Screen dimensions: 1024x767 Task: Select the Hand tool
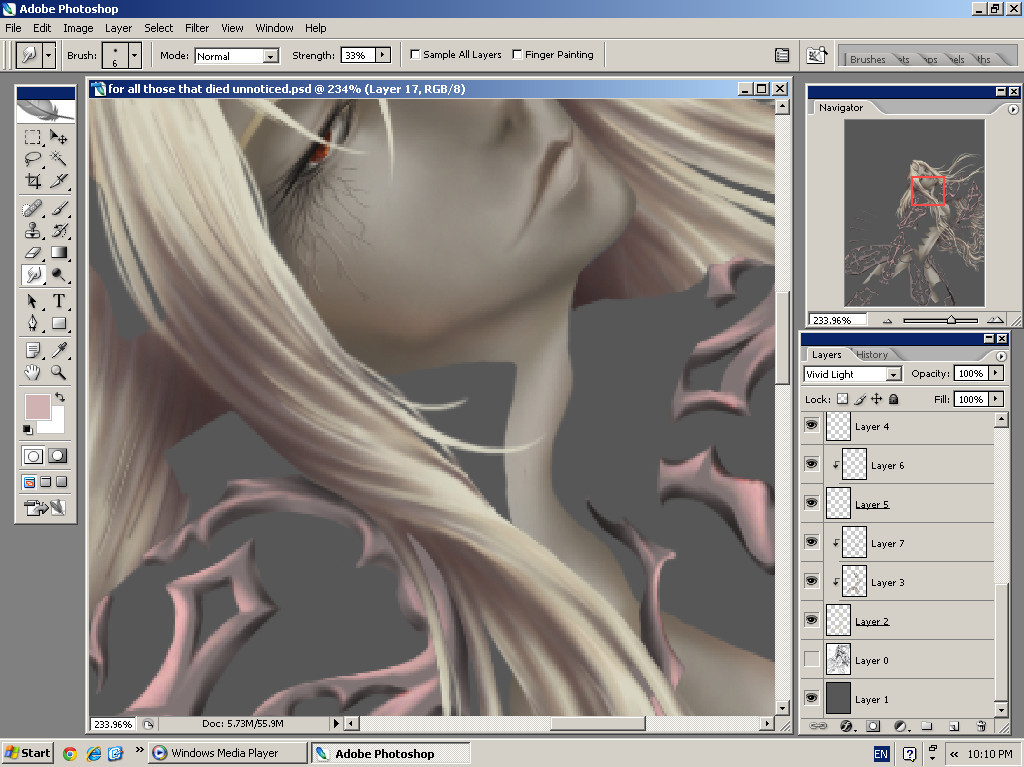tap(33, 372)
